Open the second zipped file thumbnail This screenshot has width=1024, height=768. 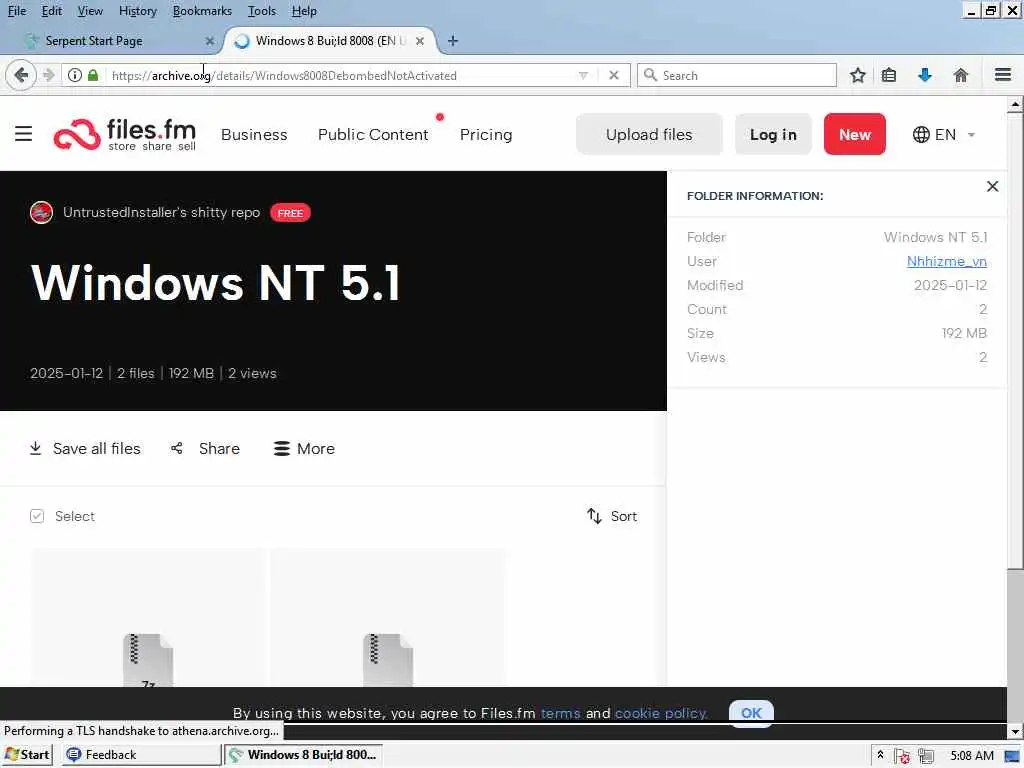coord(388,618)
